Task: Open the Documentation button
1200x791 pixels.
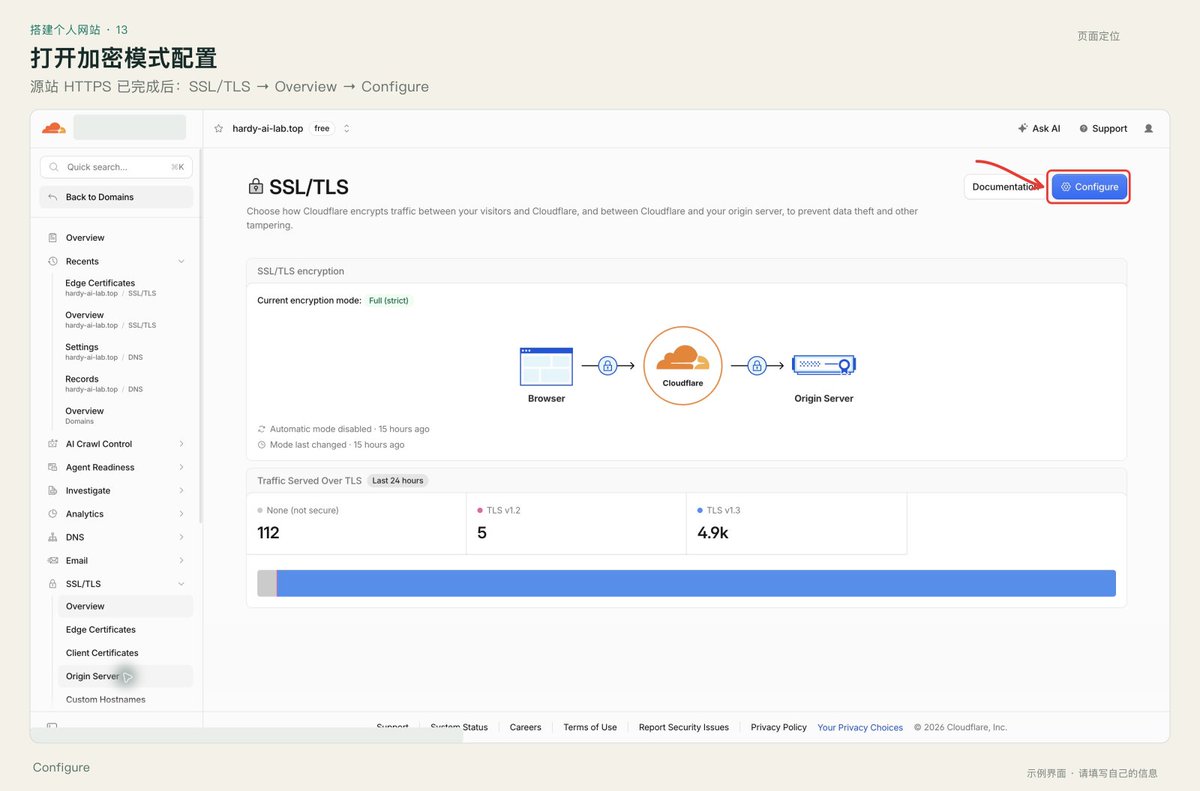Action: point(1005,187)
